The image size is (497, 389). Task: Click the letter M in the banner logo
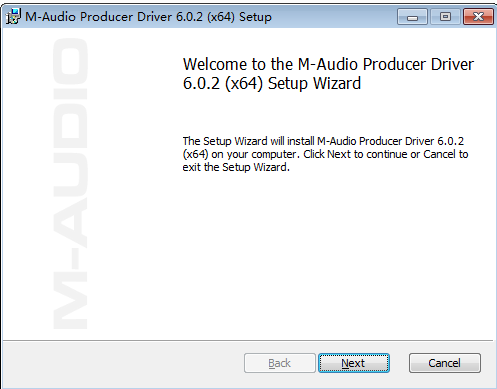70,301
